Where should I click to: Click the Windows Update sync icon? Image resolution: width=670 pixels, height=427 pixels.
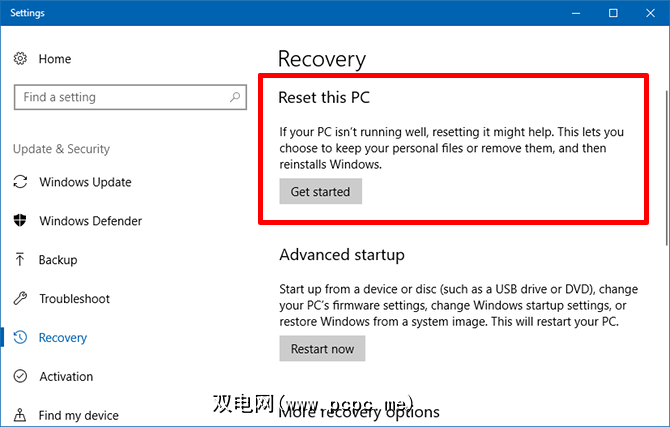coord(20,182)
